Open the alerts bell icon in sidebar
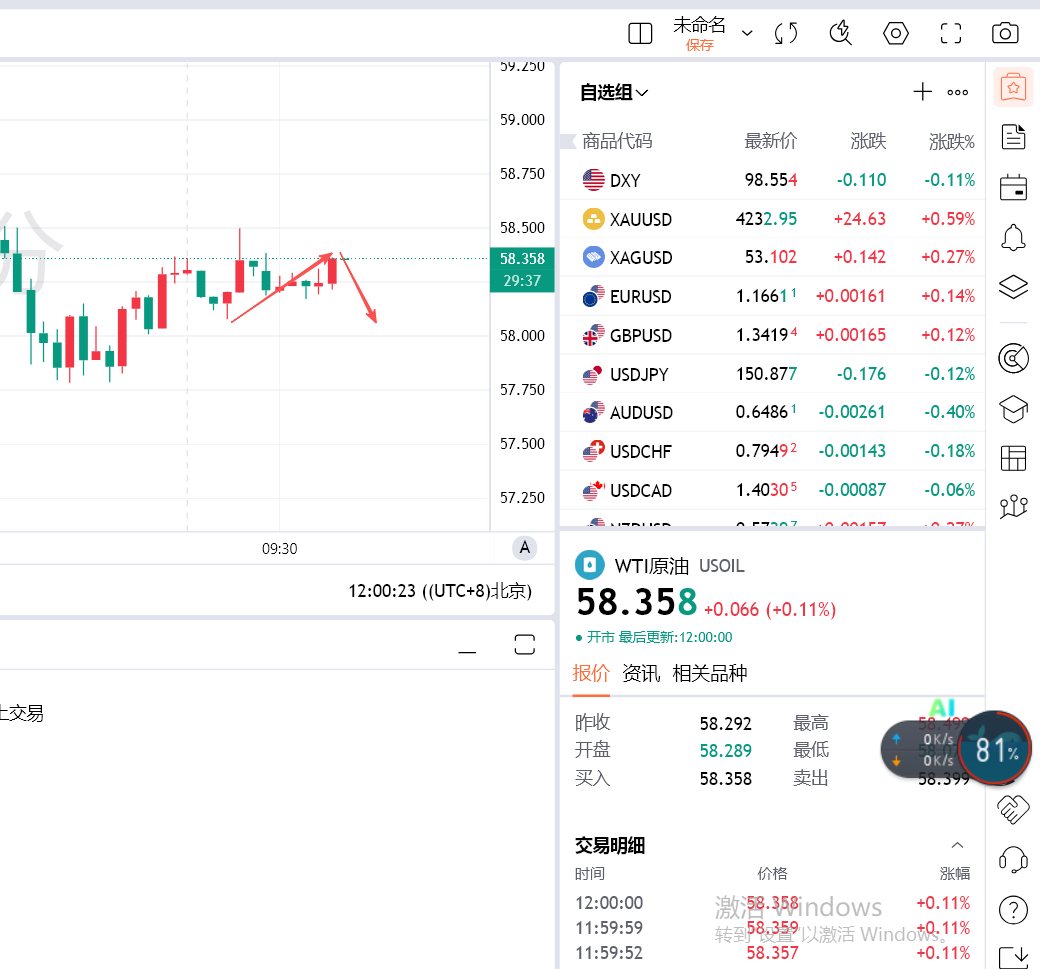The height and width of the screenshot is (969, 1040). coord(1013,237)
